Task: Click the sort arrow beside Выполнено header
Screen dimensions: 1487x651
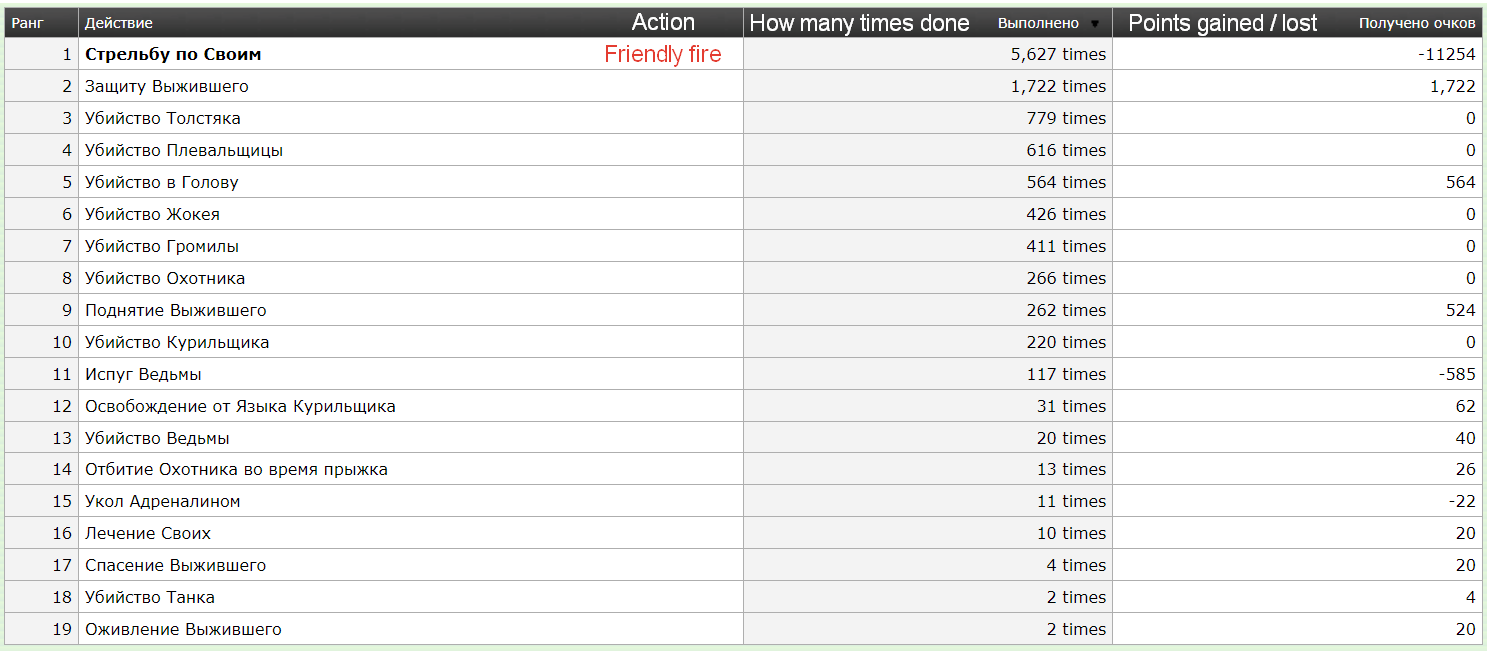Action: [1095, 24]
